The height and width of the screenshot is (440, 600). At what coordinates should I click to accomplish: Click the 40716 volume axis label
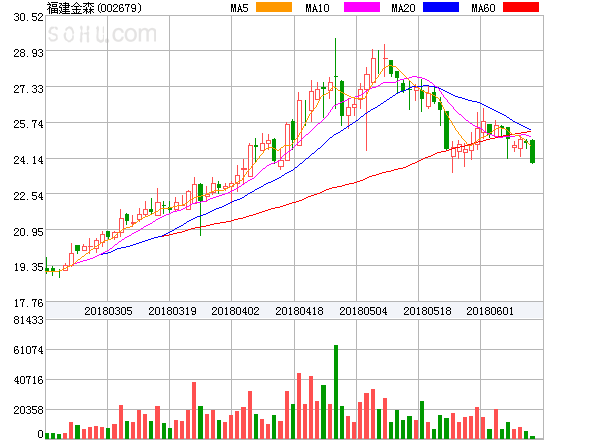[28, 380]
